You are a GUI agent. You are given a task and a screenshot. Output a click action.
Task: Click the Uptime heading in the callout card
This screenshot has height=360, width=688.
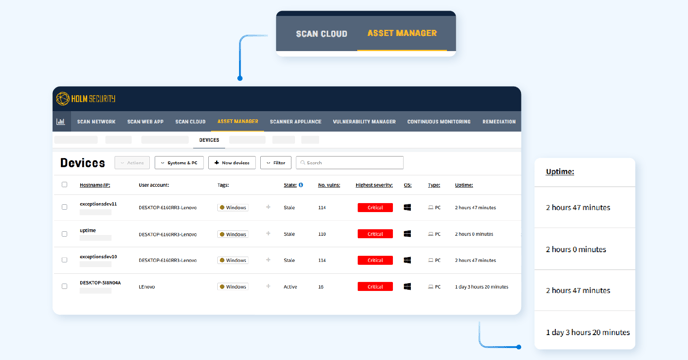(x=560, y=172)
